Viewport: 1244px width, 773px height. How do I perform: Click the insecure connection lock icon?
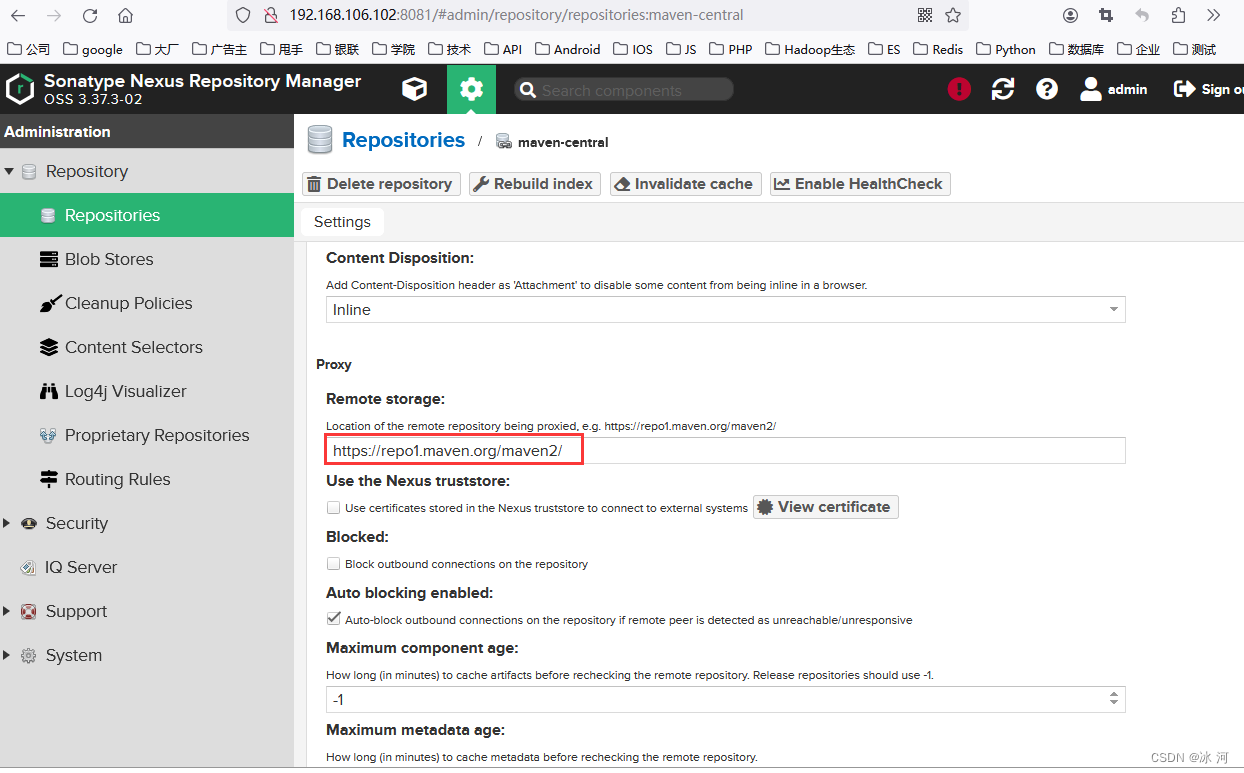click(x=269, y=15)
